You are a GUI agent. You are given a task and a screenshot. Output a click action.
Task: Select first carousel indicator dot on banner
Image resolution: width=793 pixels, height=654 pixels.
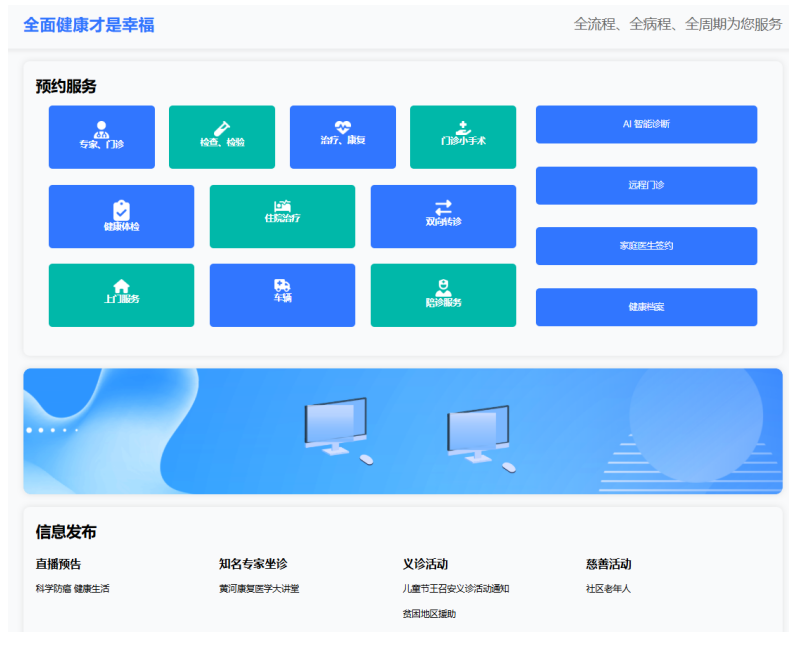(29, 430)
